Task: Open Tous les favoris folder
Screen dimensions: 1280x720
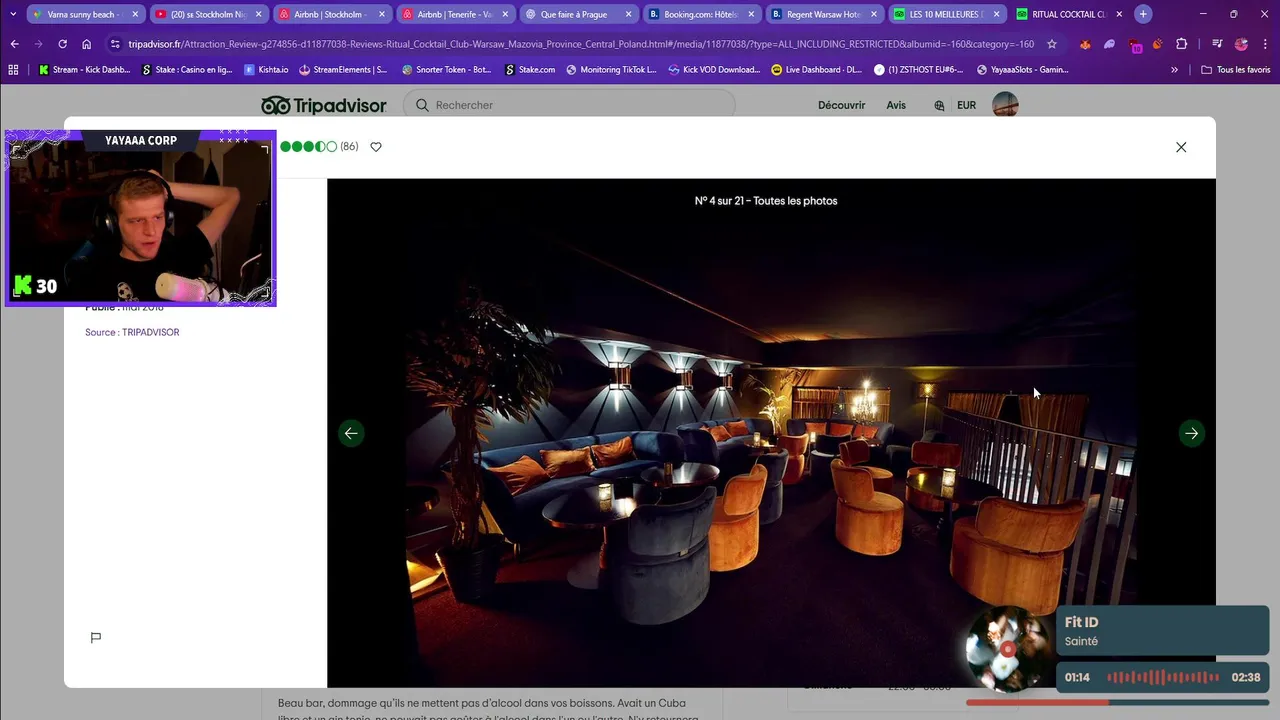Action: tap(1236, 70)
